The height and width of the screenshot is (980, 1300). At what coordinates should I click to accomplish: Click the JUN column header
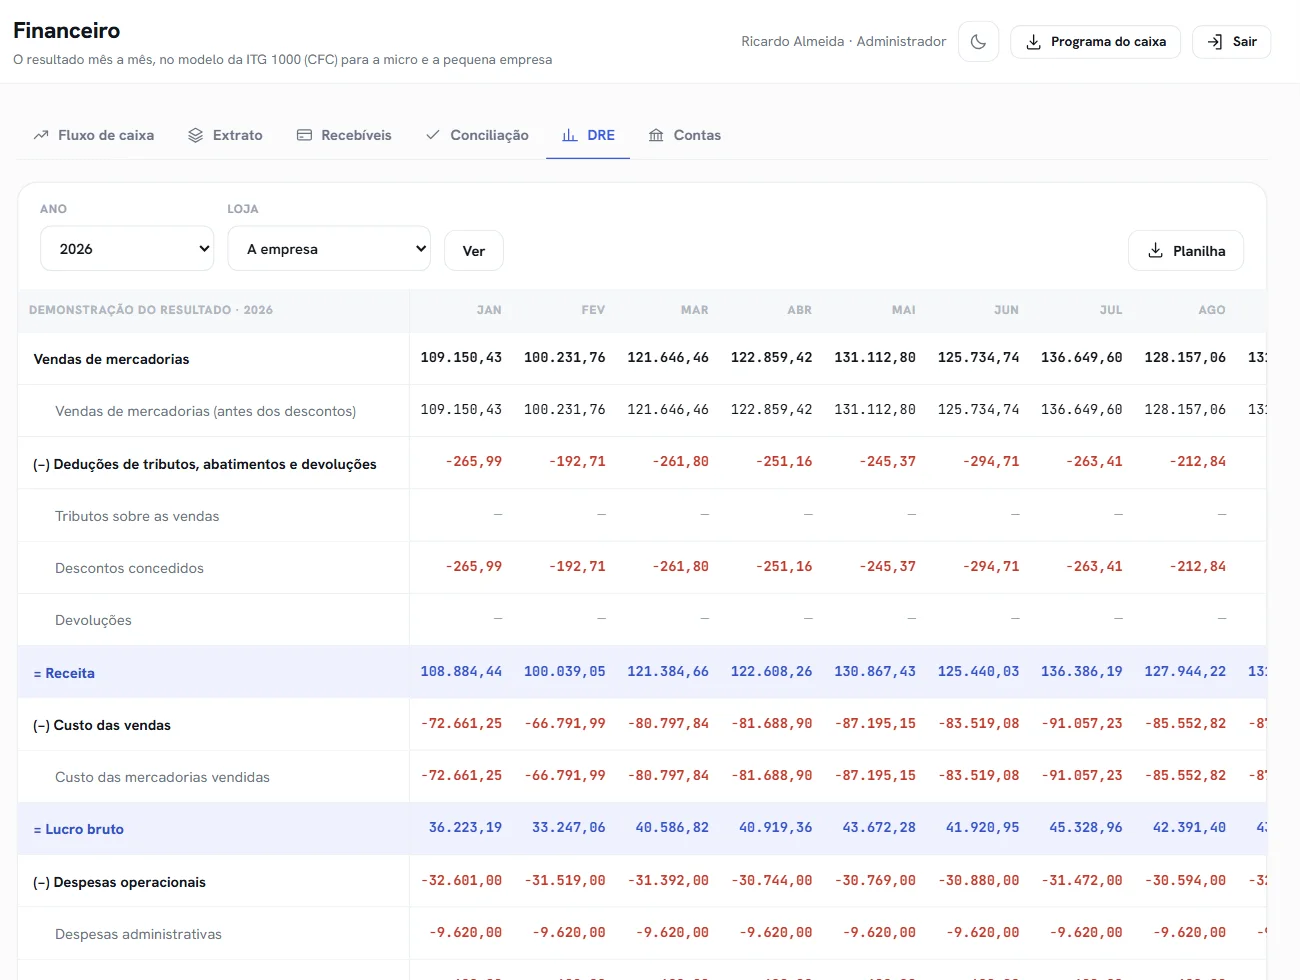(1006, 310)
